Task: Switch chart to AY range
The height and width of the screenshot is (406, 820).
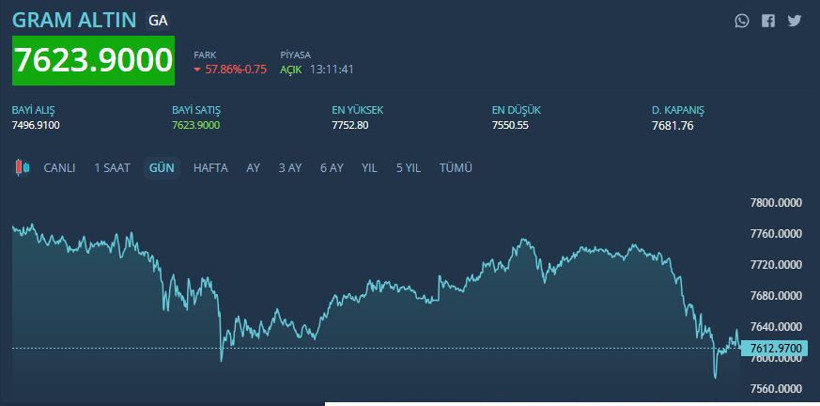Action: click(x=253, y=168)
